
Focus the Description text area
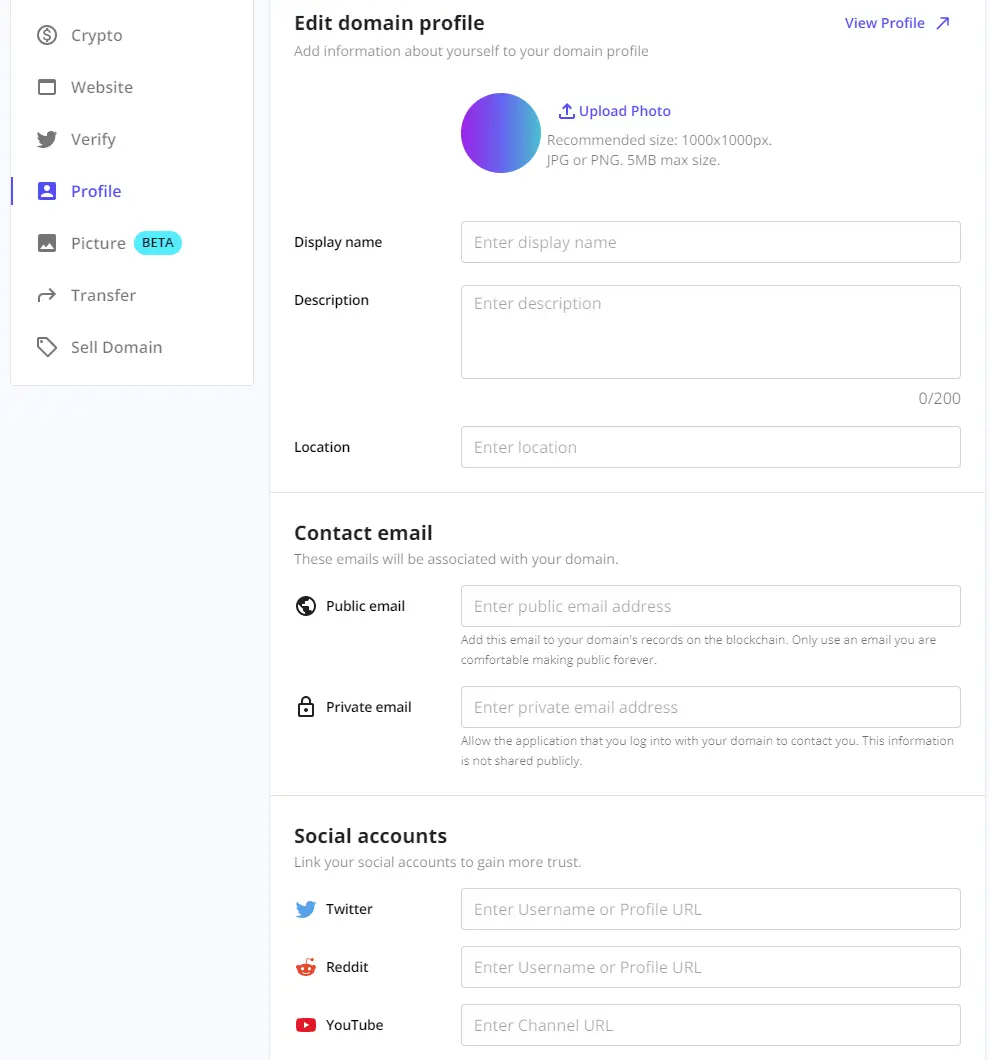tap(710, 332)
